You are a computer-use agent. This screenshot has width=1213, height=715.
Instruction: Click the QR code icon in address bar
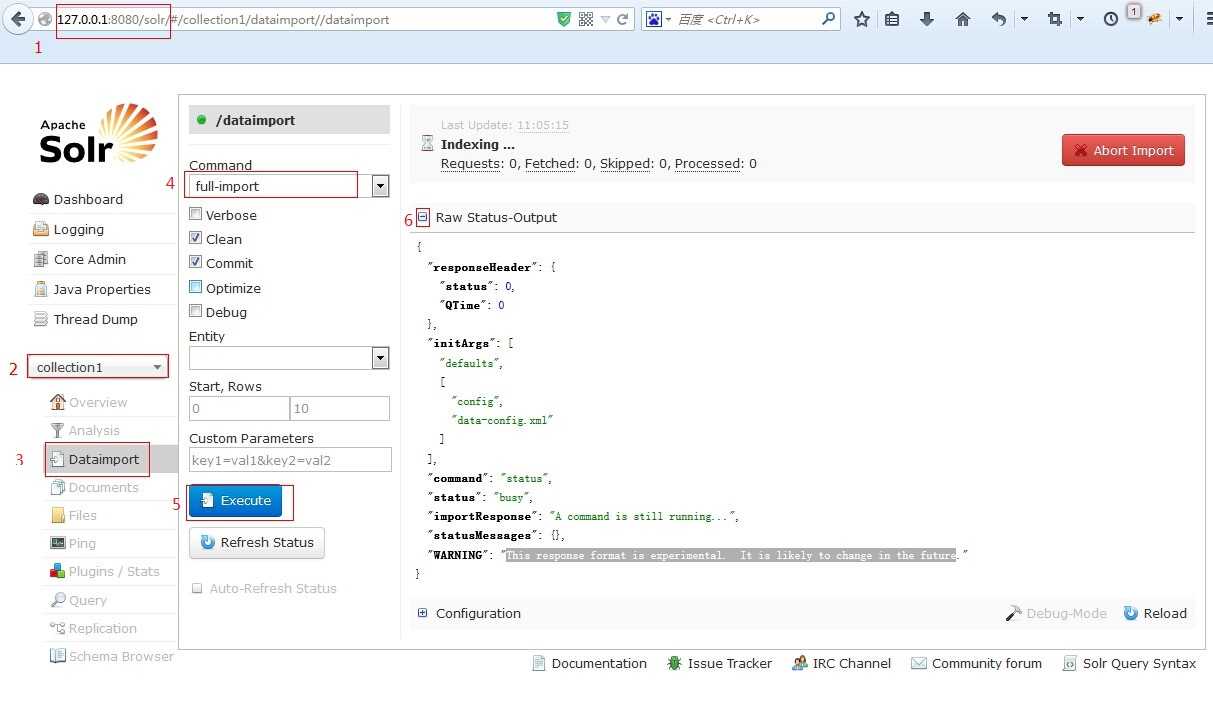[x=586, y=19]
